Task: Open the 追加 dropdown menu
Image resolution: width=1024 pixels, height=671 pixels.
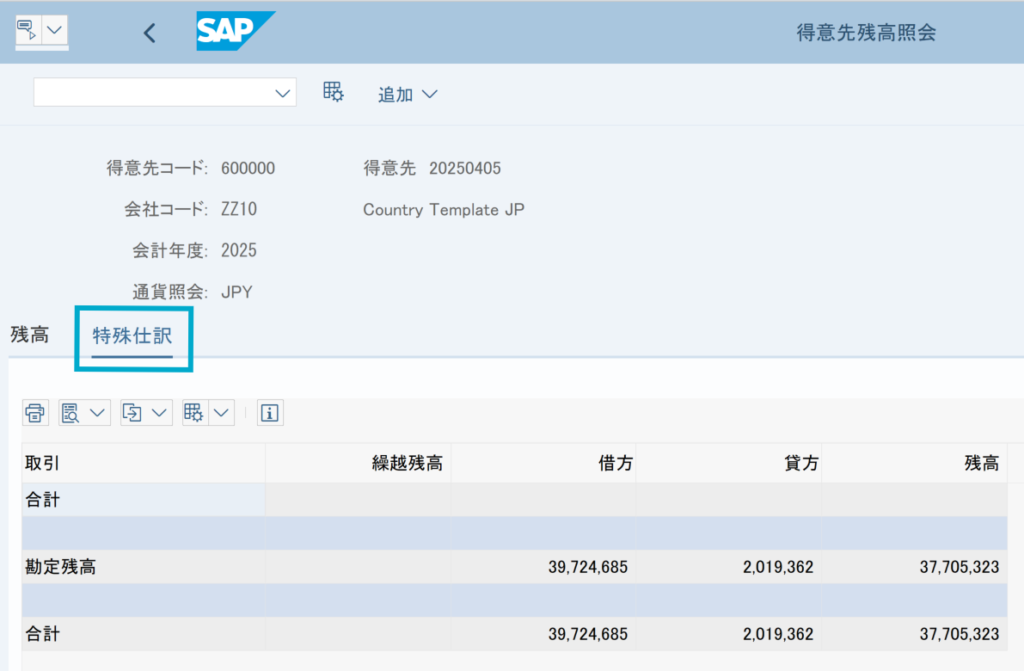Action: click(x=407, y=94)
